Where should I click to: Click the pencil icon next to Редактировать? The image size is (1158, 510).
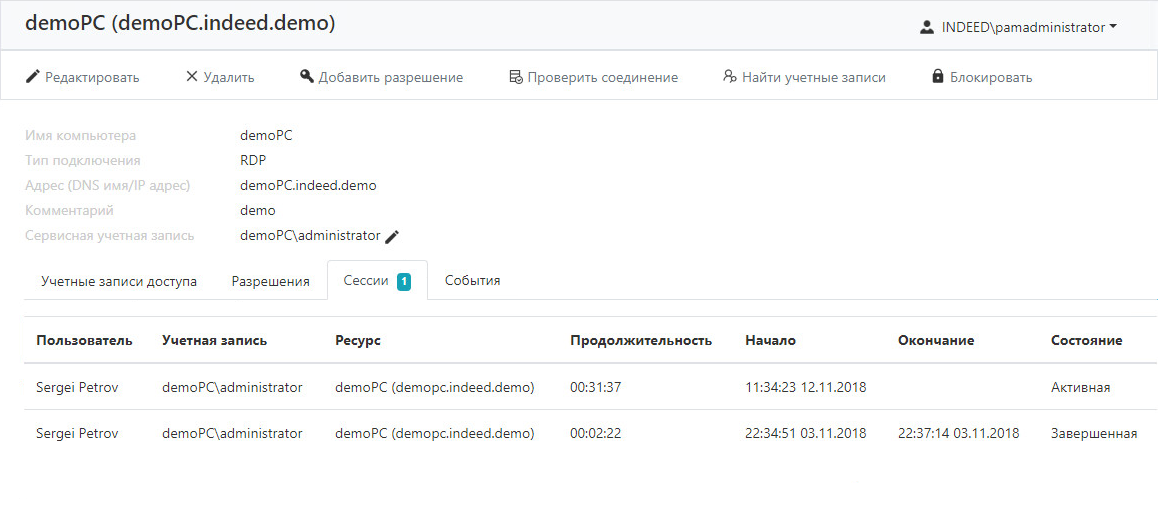(x=32, y=77)
